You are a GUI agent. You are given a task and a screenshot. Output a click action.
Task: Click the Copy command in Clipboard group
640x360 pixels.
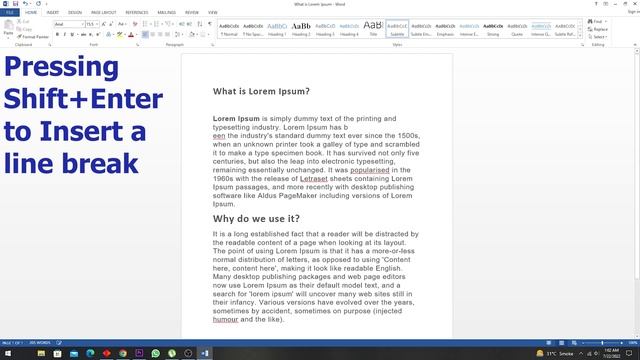24,29
